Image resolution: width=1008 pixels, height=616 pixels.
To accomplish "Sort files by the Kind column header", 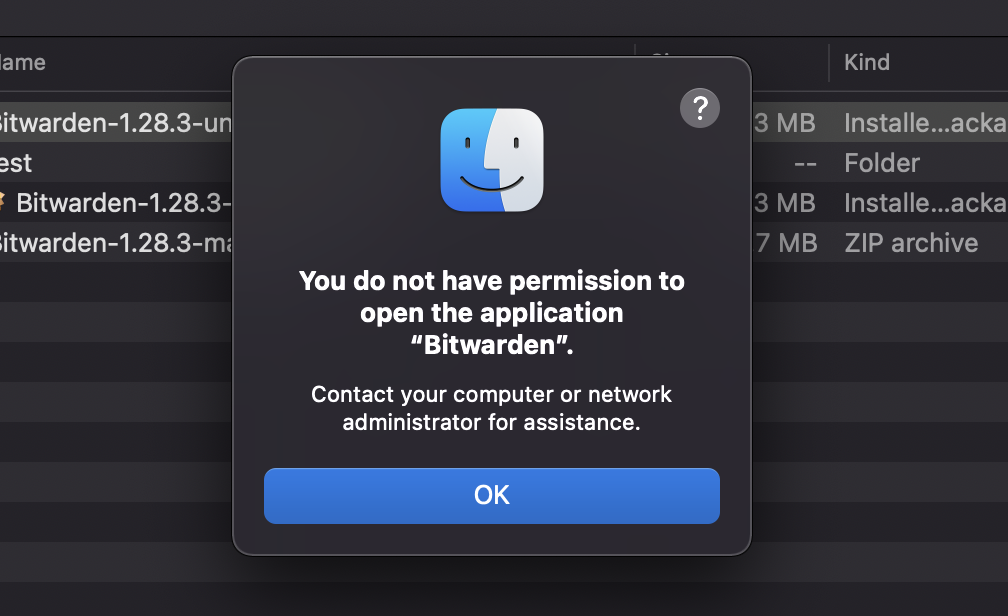I will [x=866, y=62].
